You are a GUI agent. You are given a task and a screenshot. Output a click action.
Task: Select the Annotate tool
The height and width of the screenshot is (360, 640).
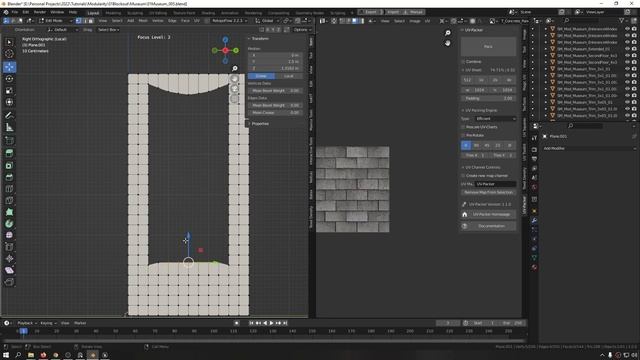[x=9, y=116]
